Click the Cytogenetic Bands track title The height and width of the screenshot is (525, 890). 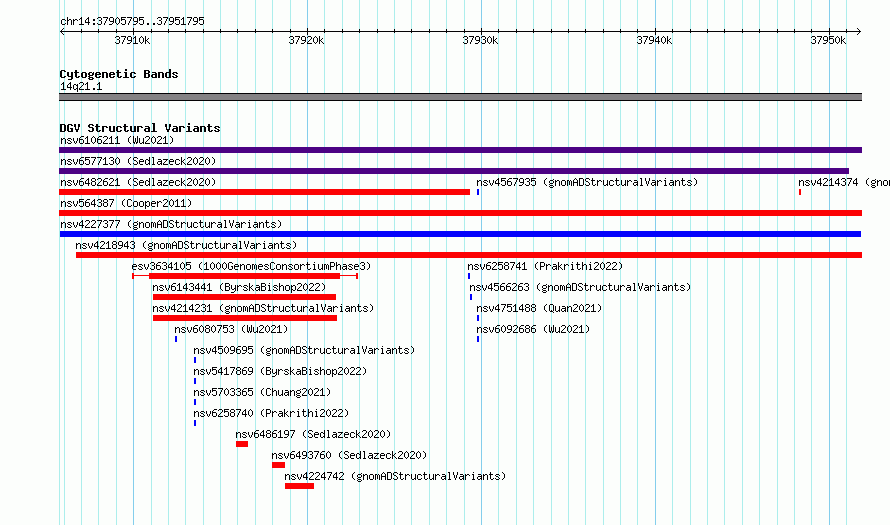(x=119, y=74)
